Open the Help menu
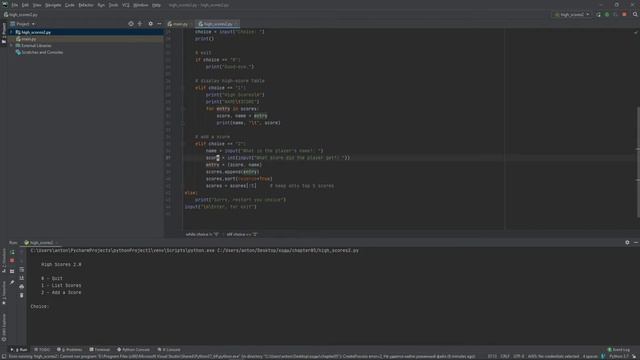 tap(156, 5)
